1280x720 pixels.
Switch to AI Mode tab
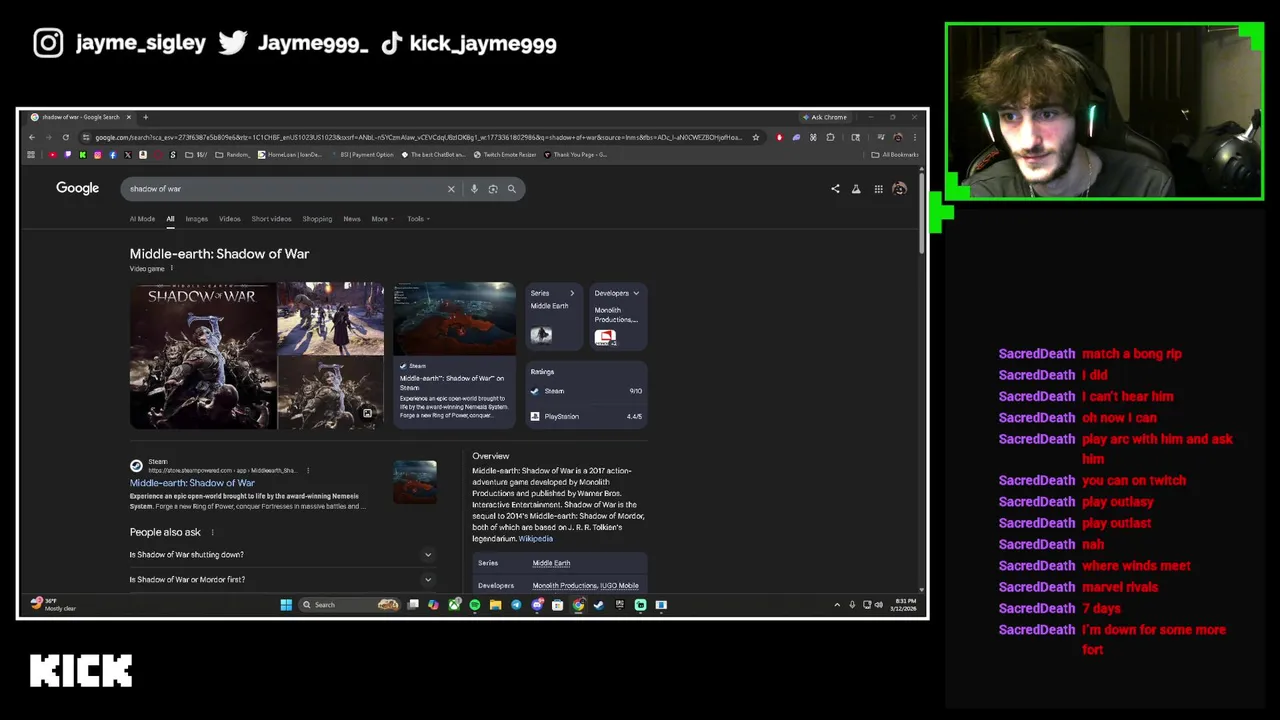click(142, 219)
